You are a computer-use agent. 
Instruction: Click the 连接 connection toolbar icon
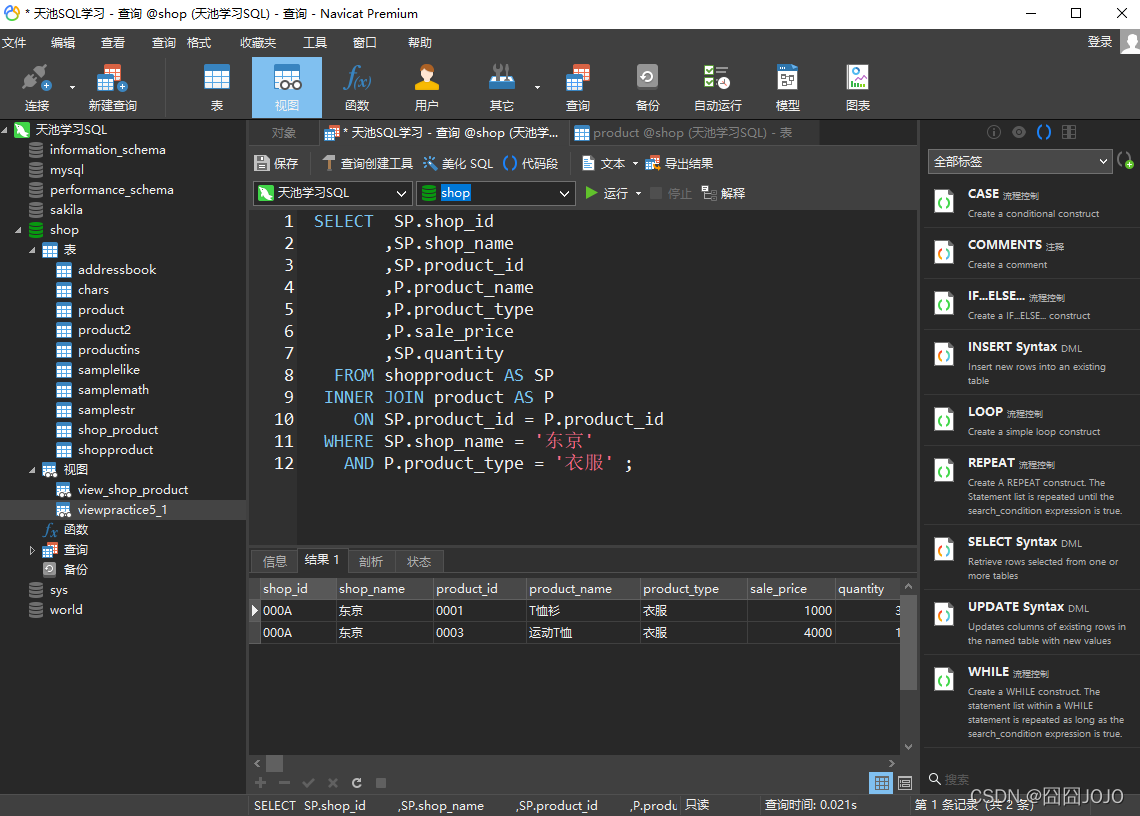[x=36, y=87]
